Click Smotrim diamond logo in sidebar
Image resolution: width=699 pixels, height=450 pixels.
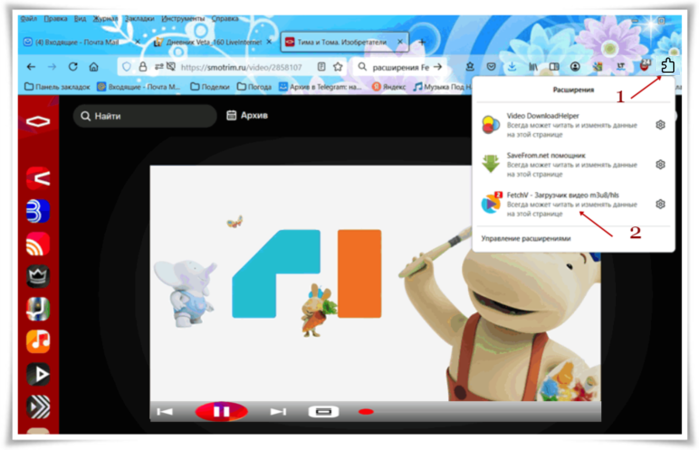[x=38, y=121]
